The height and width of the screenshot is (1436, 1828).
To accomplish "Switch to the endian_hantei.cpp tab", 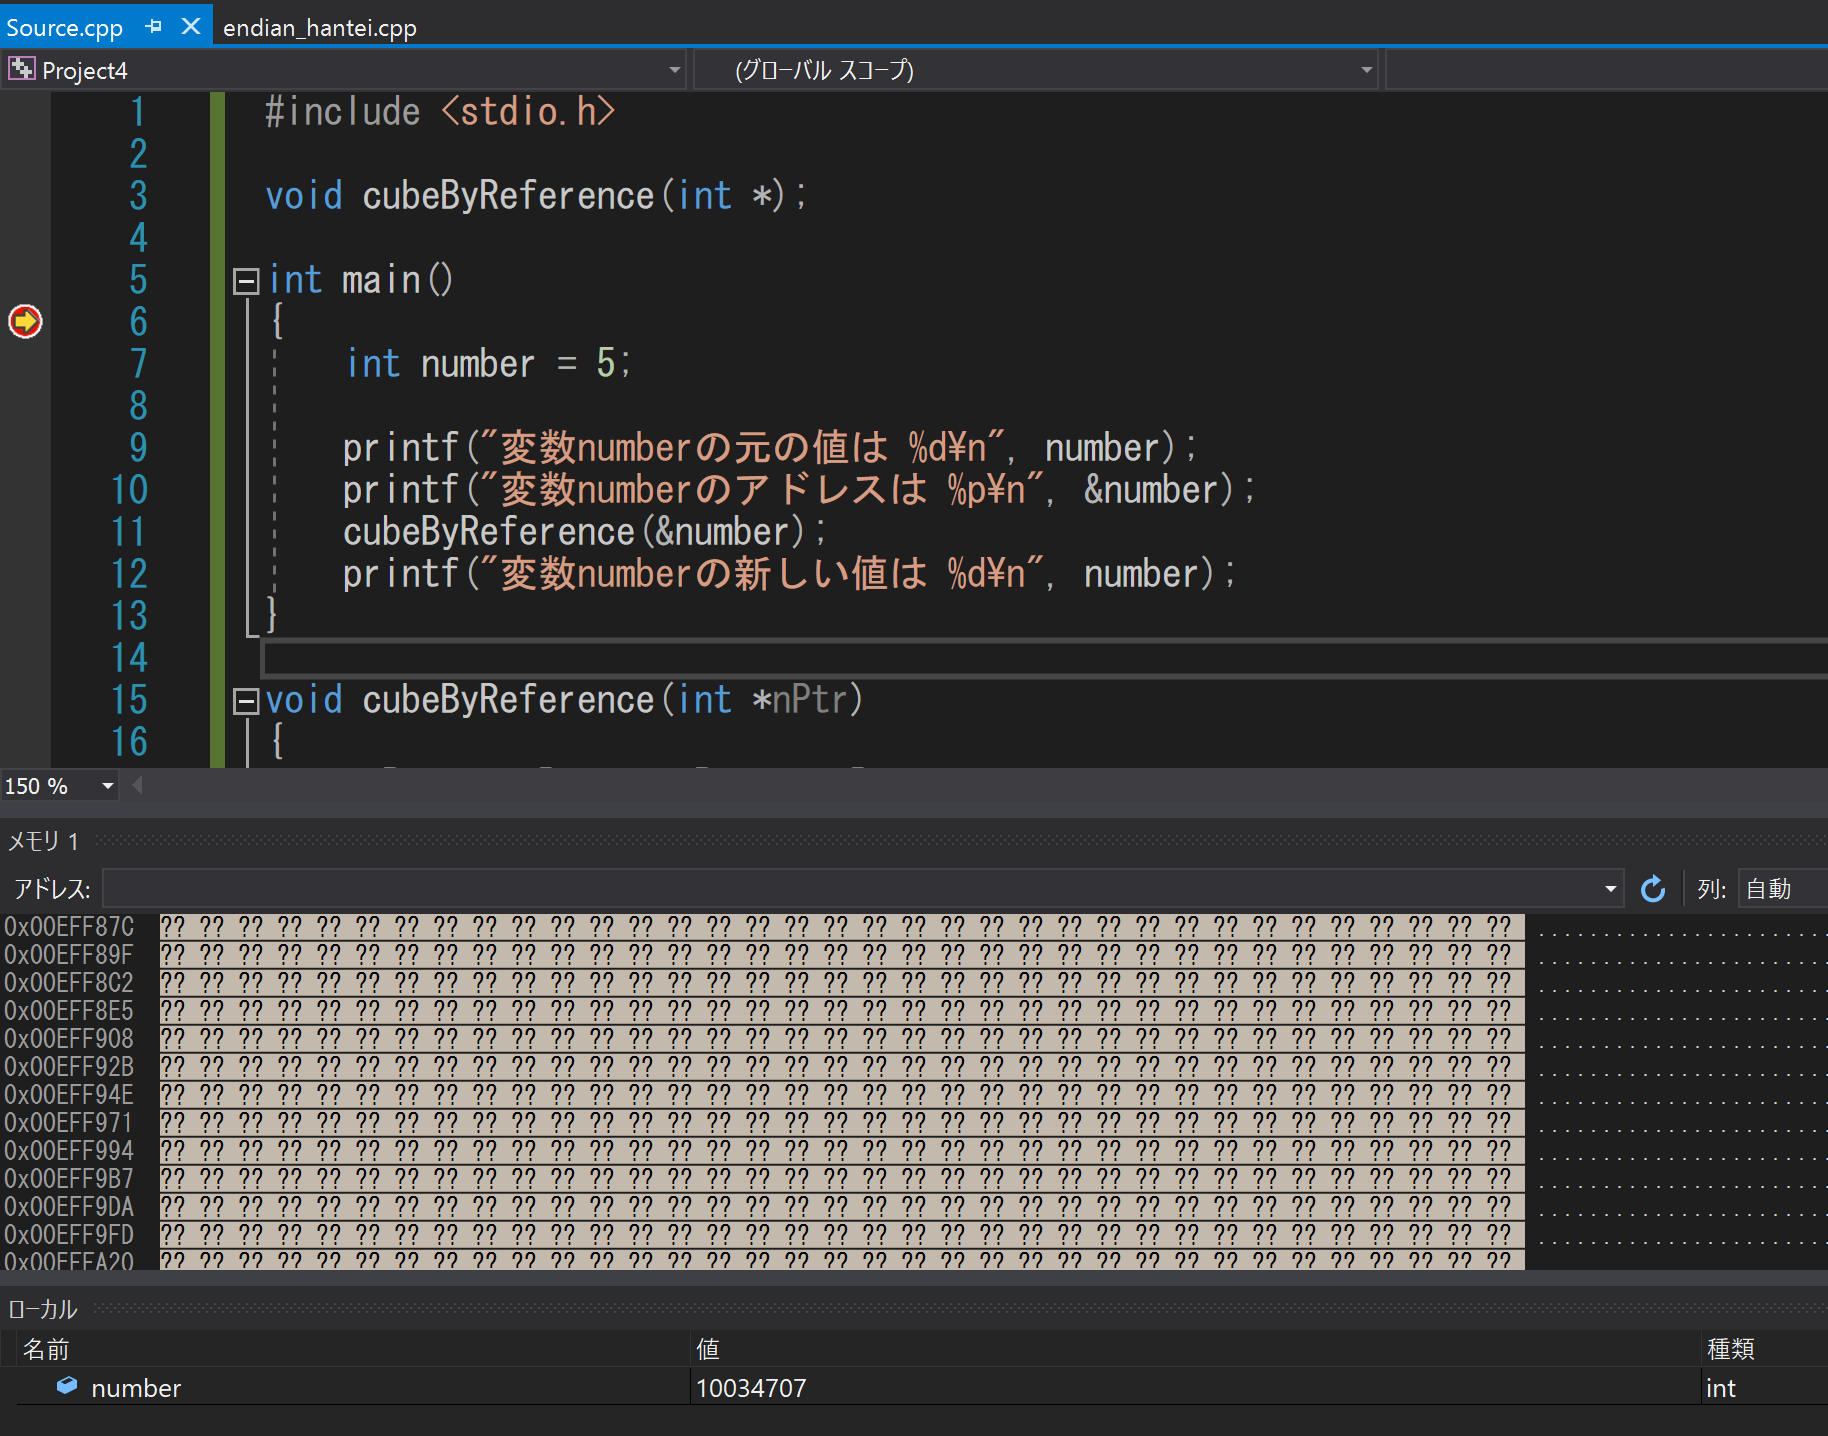I will pos(320,28).
